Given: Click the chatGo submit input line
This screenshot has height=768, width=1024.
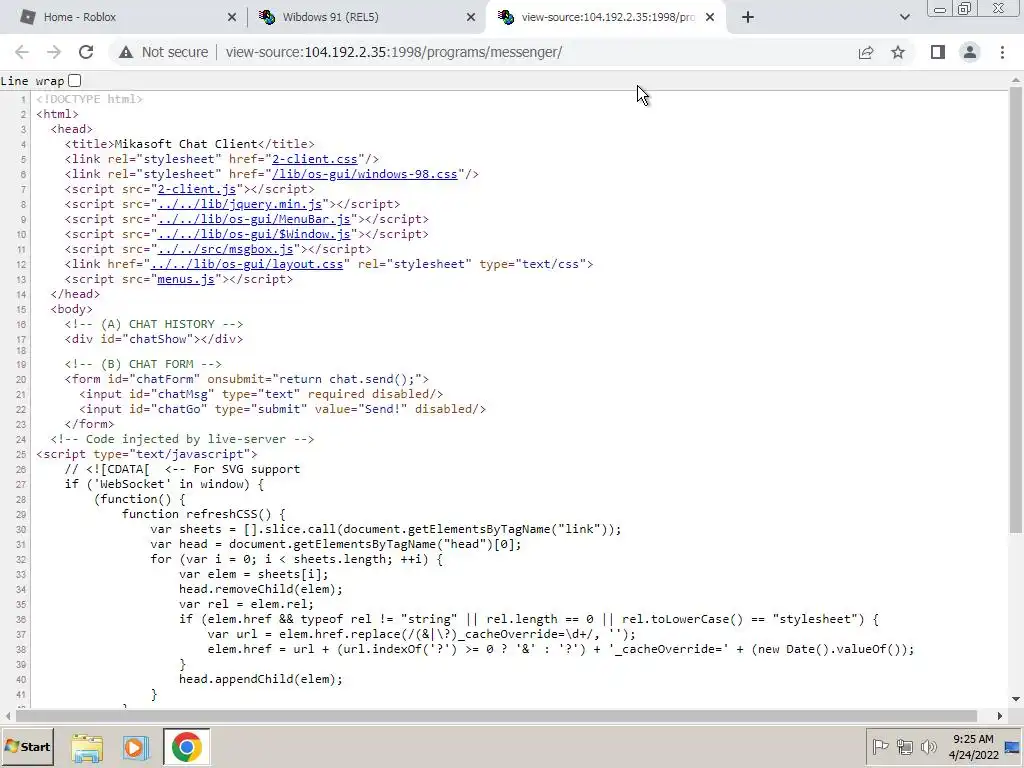Looking at the screenshot, I should click(x=282, y=409).
